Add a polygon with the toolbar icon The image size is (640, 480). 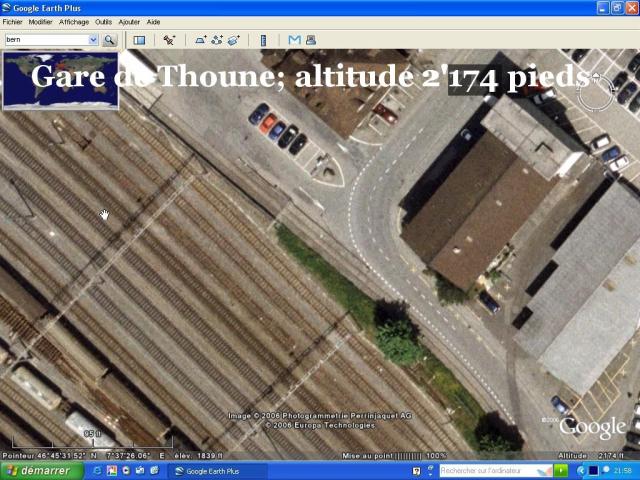[x=200, y=40]
